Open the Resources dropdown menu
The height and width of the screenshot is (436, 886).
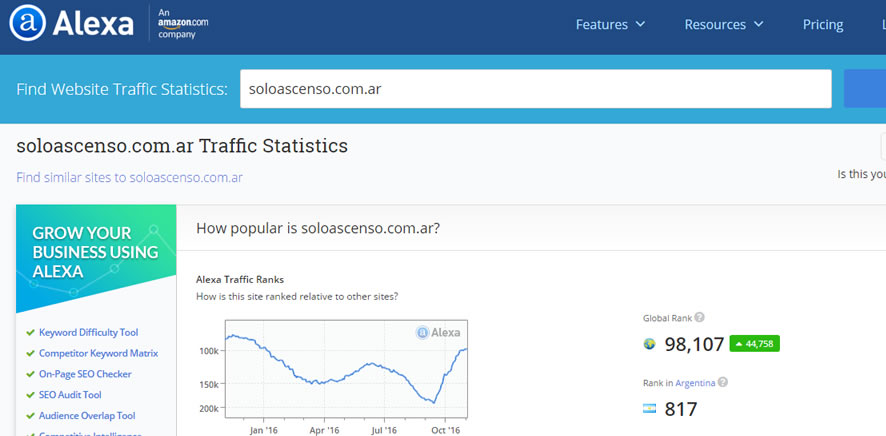(x=724, y=25)
